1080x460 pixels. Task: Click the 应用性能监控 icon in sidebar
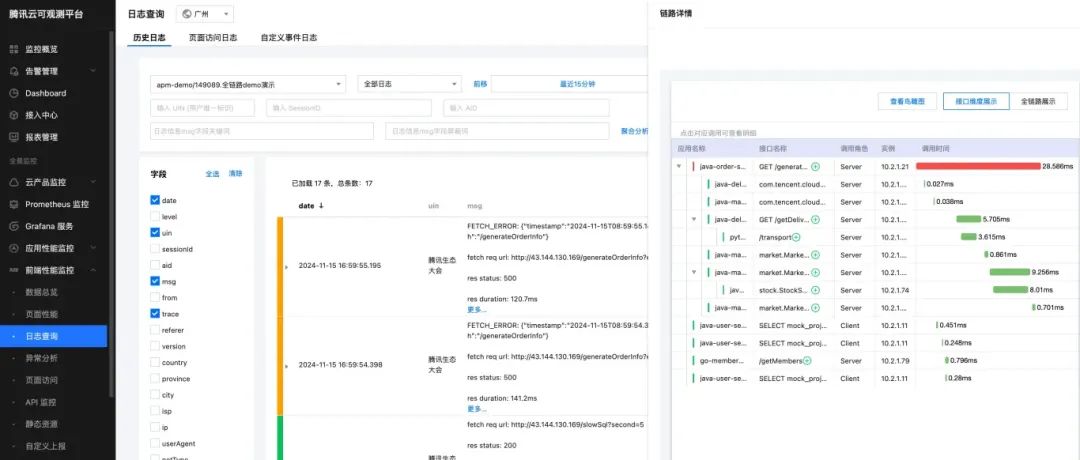tap(14, 248)
